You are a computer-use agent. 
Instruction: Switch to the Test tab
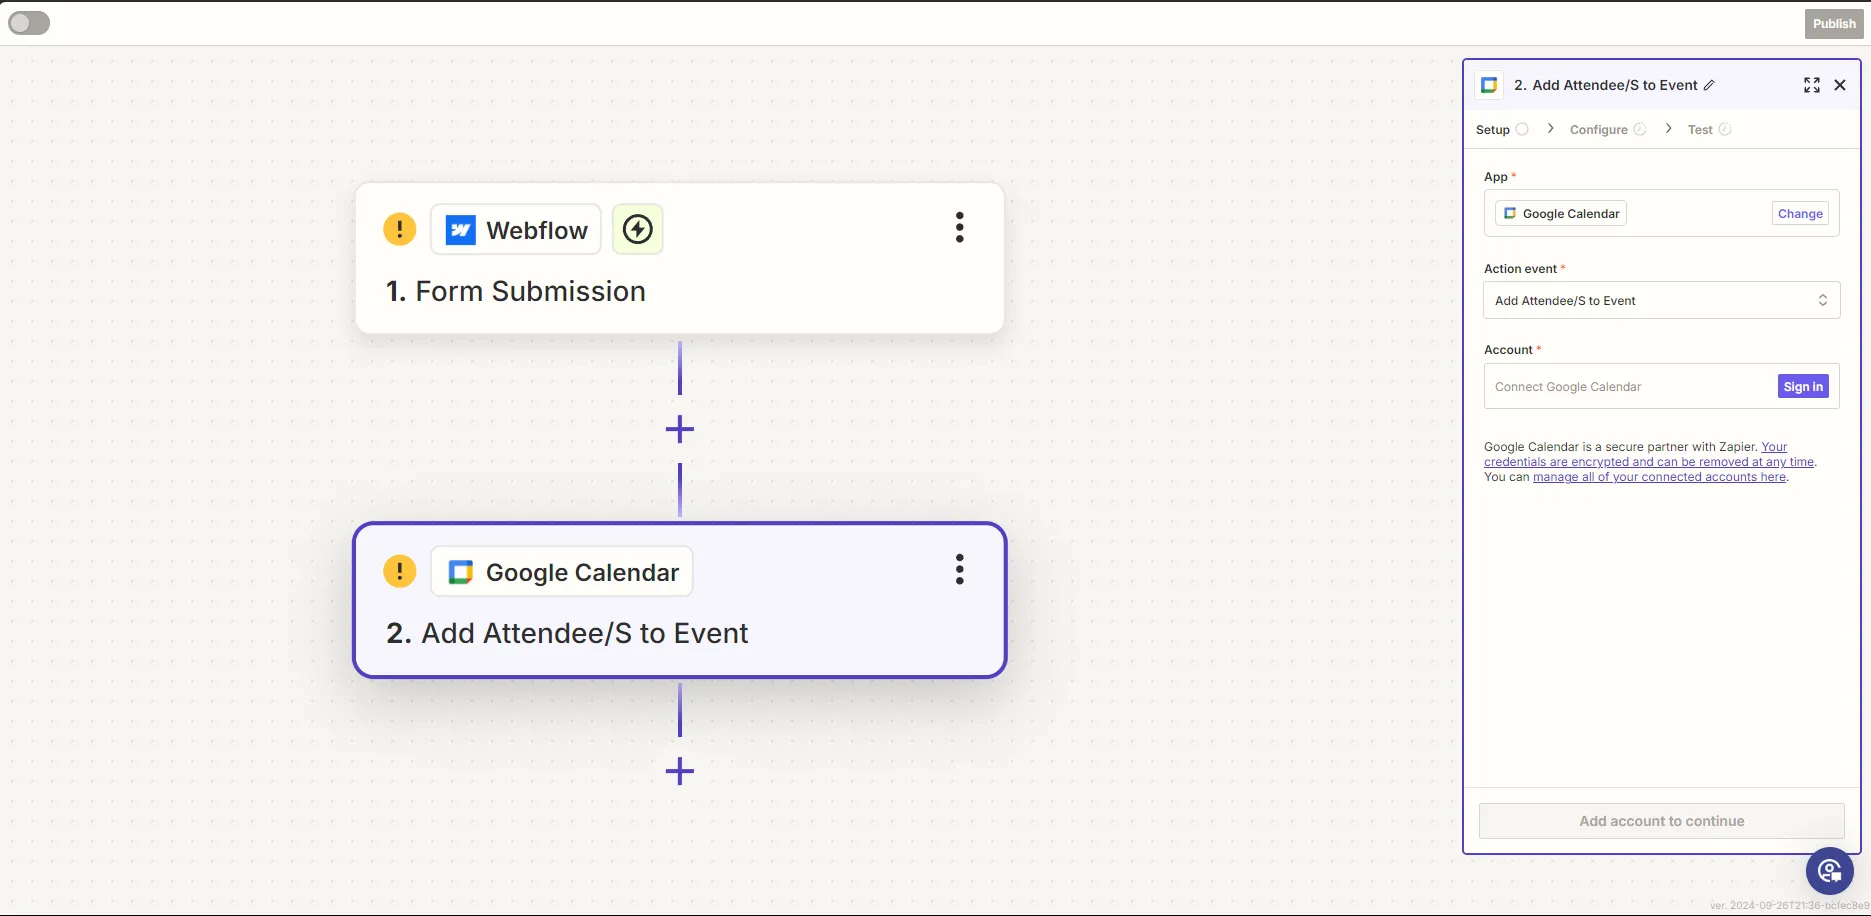[1700, 130]
